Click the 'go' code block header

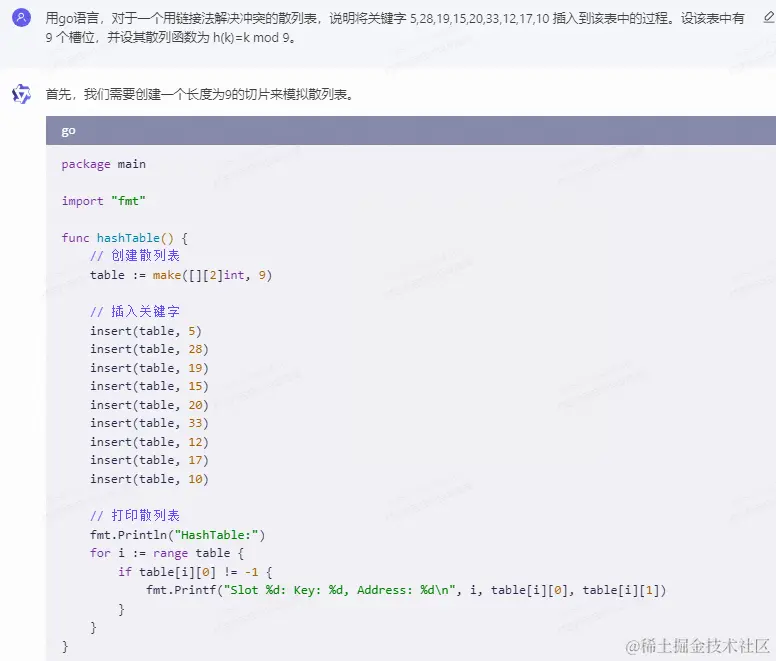(411, 131)
